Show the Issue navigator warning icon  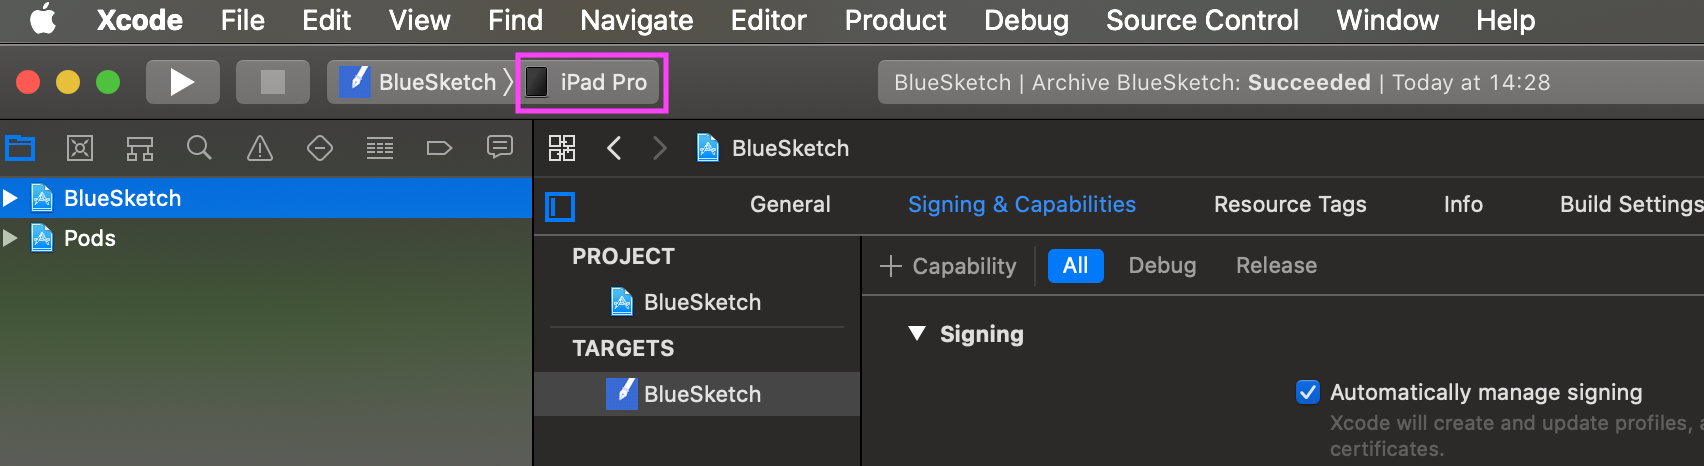260,149
